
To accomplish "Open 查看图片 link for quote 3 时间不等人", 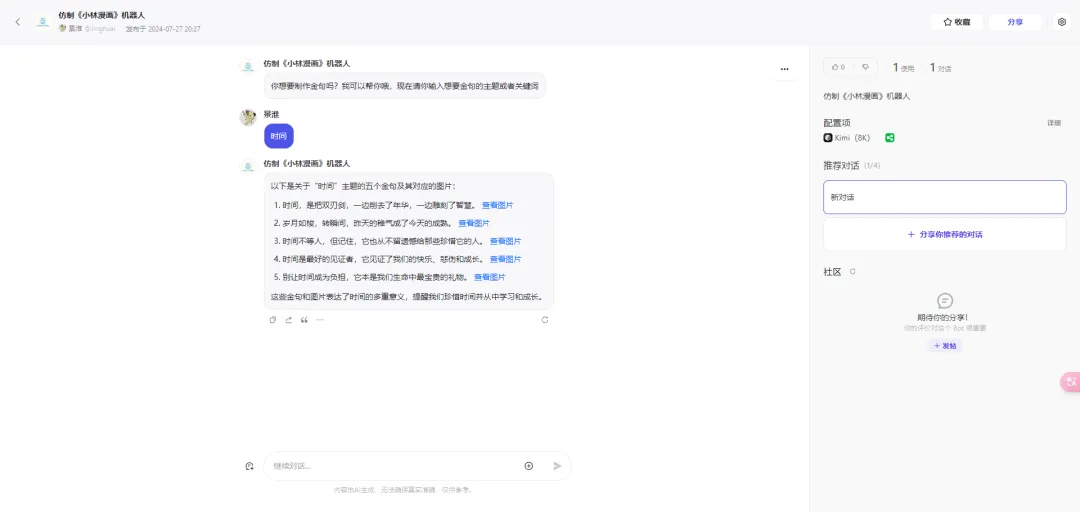I will coord(506,241).
